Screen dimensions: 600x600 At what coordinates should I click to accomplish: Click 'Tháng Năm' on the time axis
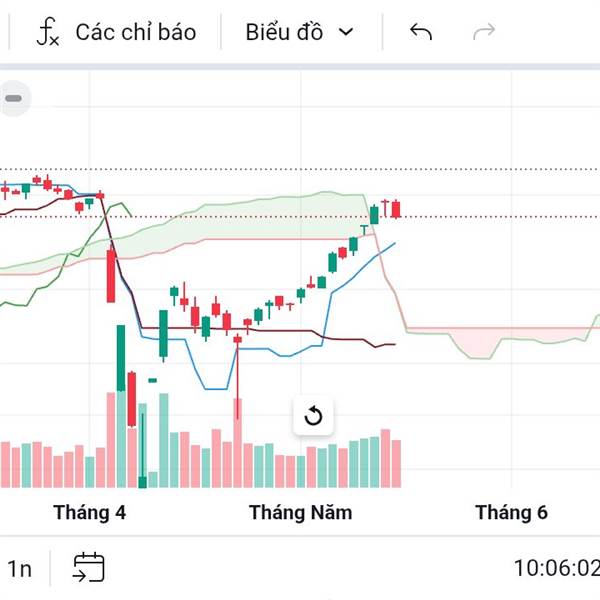click(301, 513)
